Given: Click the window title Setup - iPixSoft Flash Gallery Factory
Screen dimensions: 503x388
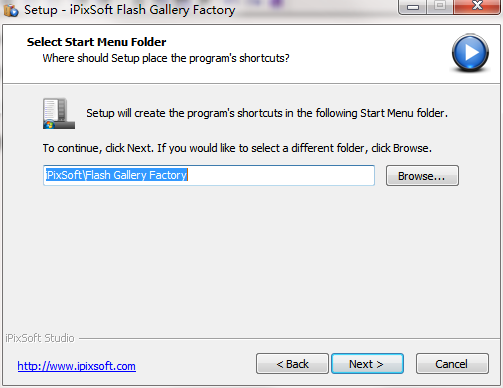Looking at the screenshot, I should 130,10.
